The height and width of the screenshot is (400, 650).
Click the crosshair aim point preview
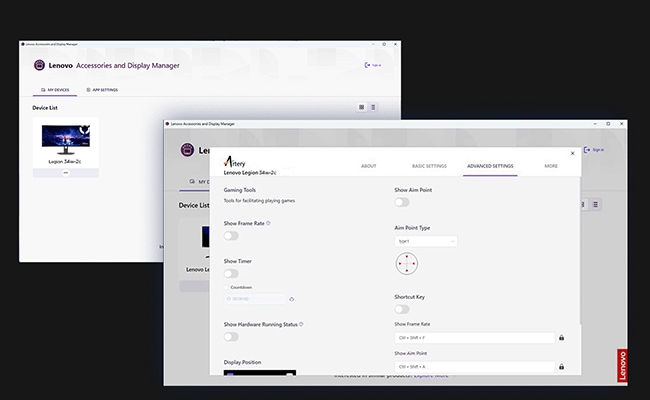(407, 264)
